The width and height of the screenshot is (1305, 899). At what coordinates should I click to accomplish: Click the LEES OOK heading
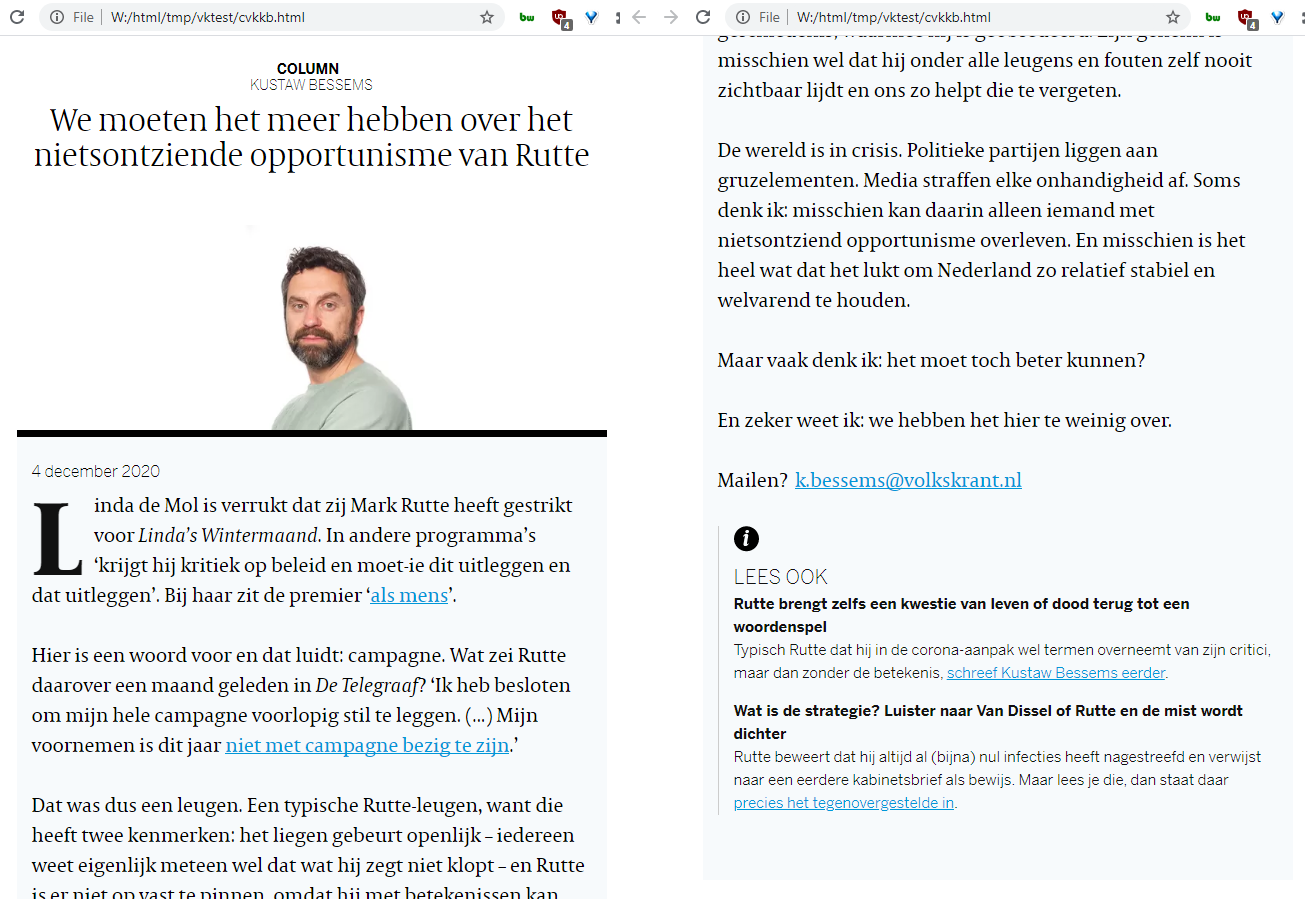(781, 577)
